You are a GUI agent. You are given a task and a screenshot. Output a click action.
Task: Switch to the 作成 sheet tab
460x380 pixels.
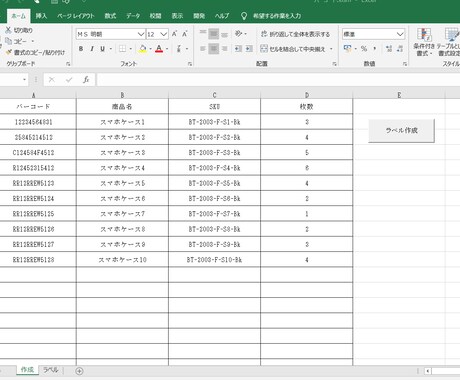(27, 370)
